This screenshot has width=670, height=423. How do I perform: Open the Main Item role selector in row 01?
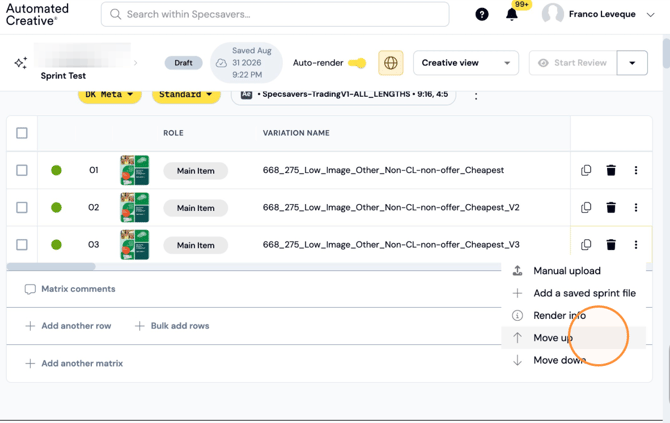coord(196,170)
